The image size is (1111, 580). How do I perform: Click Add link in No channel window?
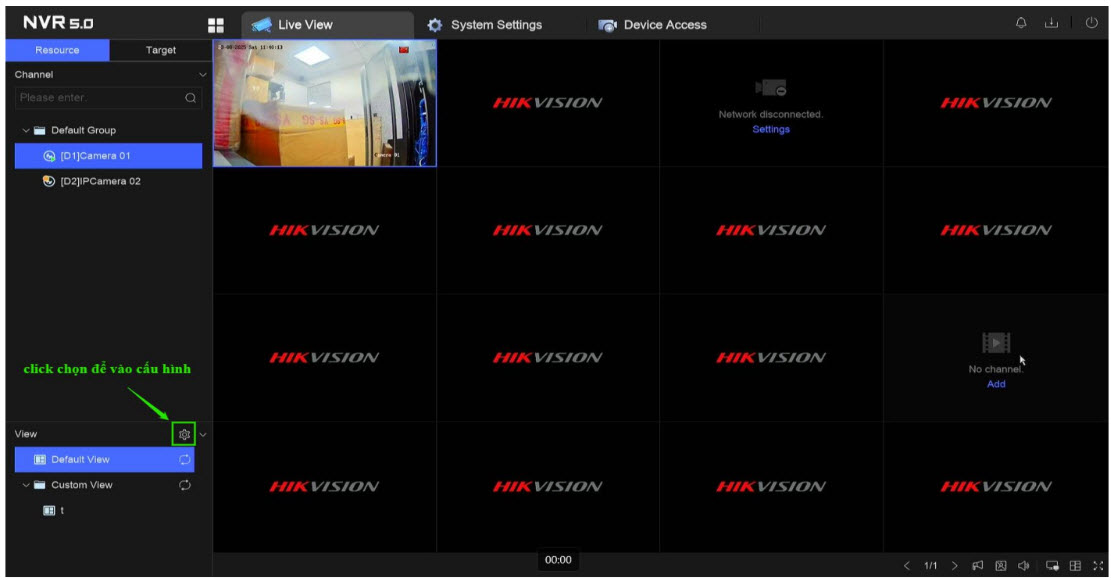996,384
